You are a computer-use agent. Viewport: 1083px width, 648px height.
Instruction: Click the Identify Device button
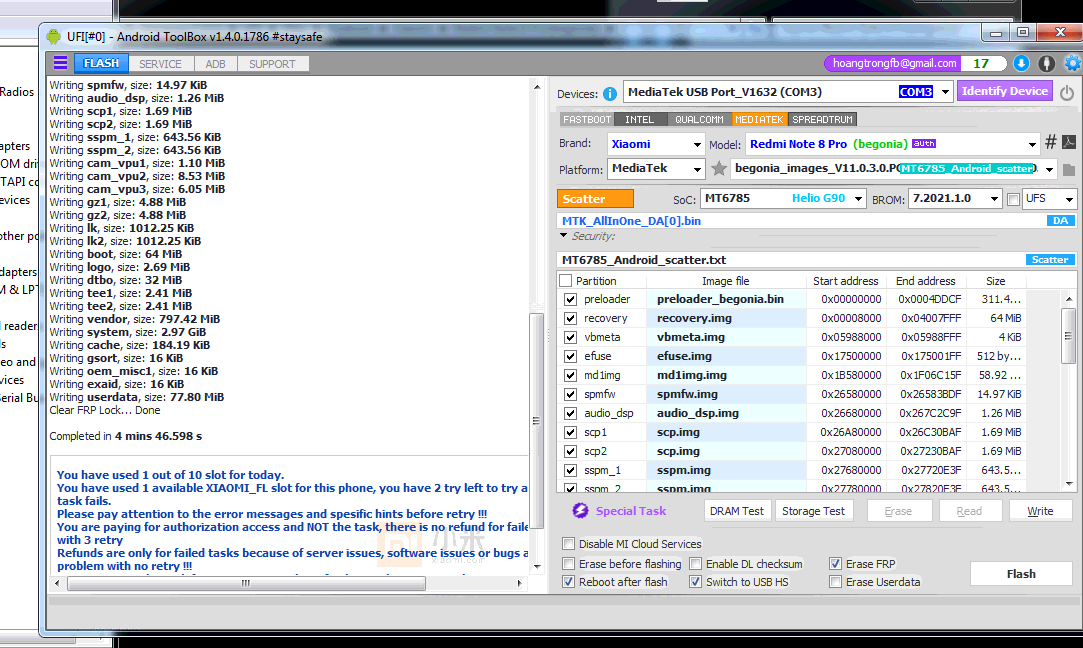[1005, 91]
